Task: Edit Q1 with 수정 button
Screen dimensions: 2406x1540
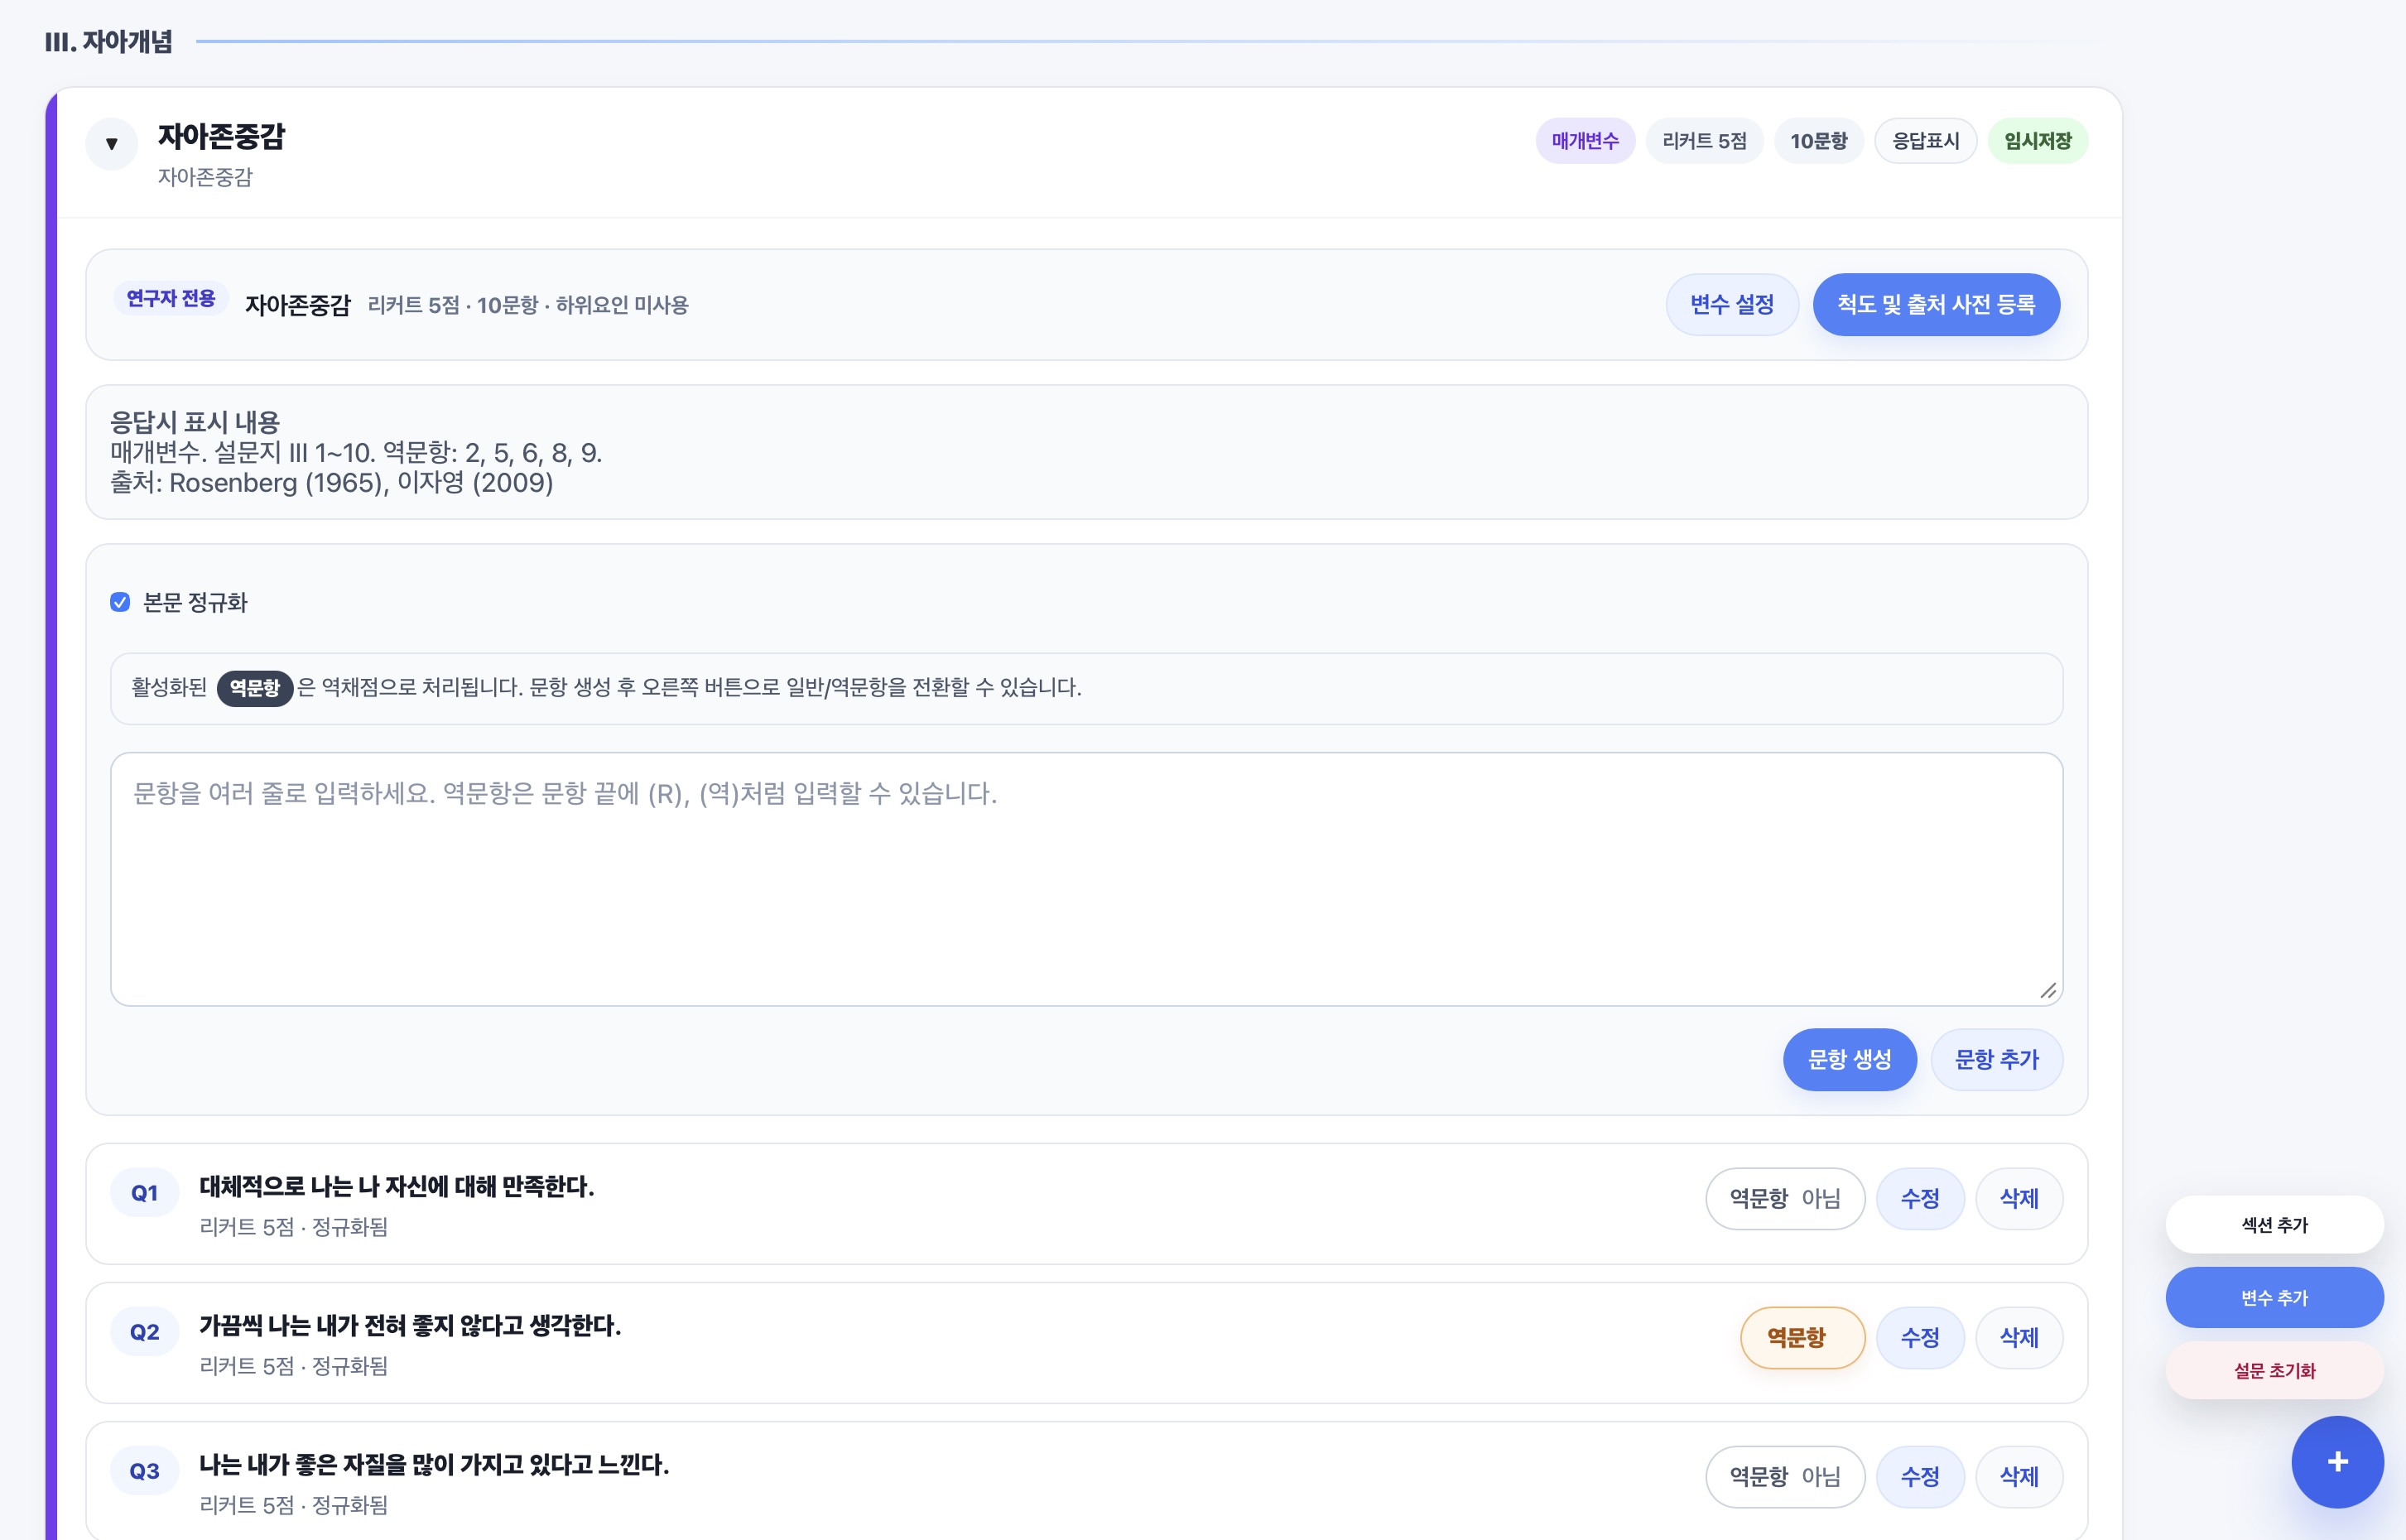Action: point(1919,1198)
